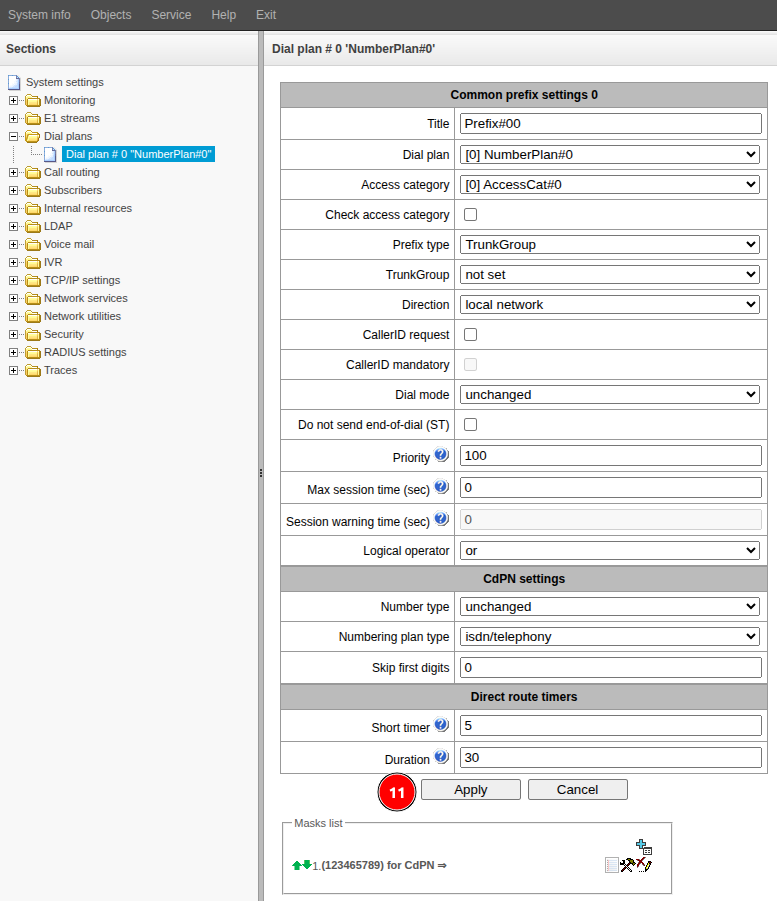
Task: Click the Exit menu item
Action: pos(266,15)
